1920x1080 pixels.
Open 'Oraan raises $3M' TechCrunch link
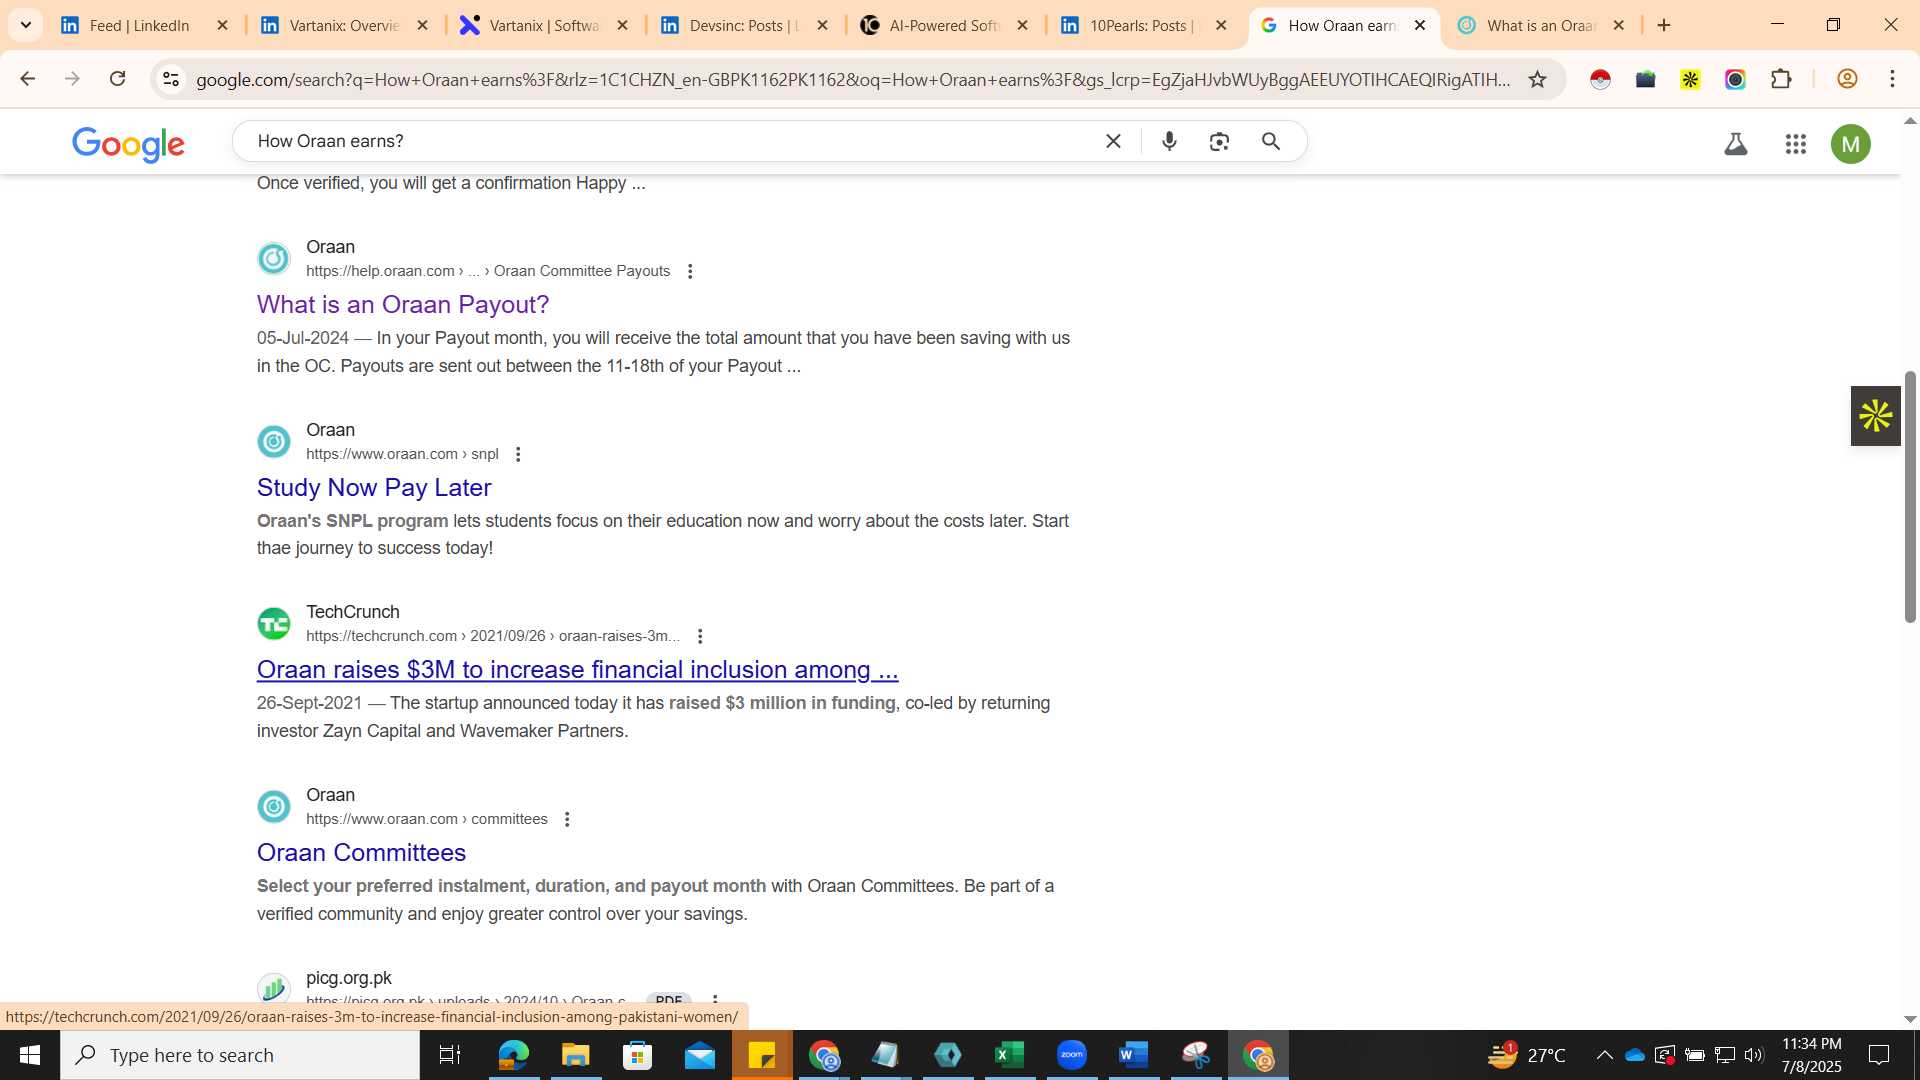pyautogui.click(x=578, y=670)
